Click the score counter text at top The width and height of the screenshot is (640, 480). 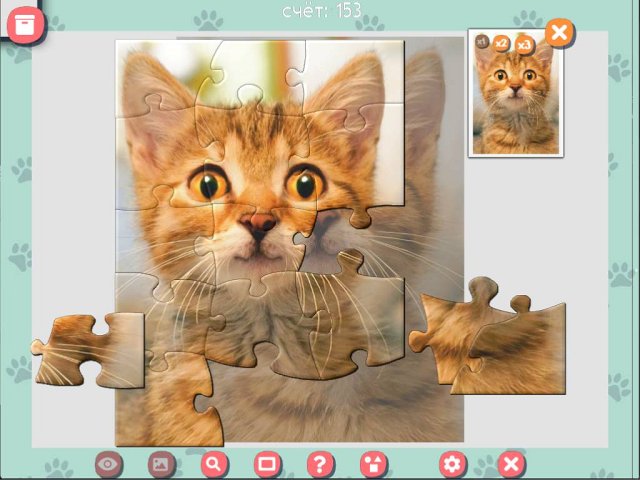[x=320, y=11]
